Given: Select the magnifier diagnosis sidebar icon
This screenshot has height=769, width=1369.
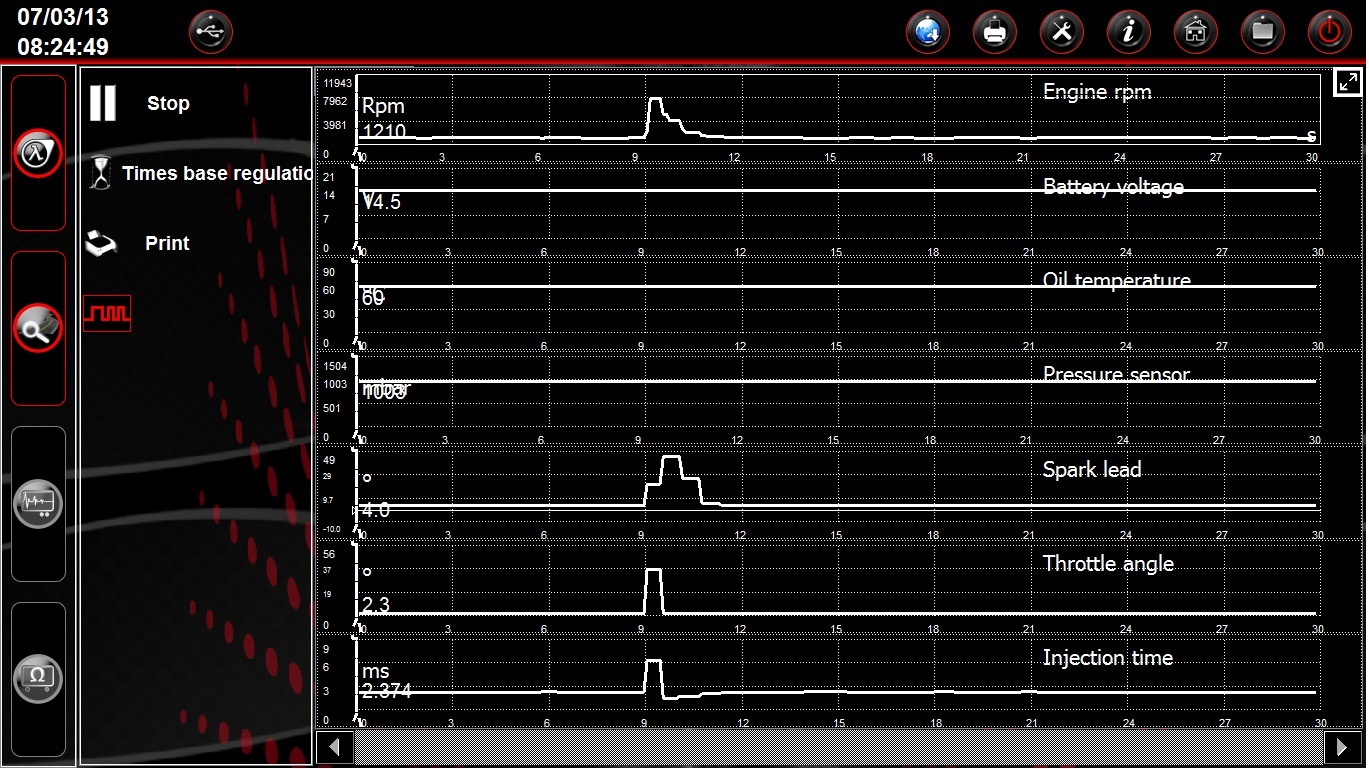Looking at the screenshot, I should click(x=38, y=328).
